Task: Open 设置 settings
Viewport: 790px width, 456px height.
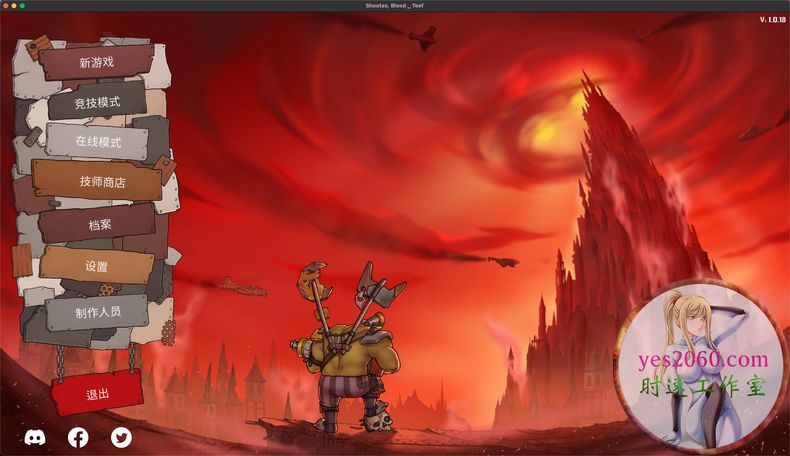Action: point(97,267)
